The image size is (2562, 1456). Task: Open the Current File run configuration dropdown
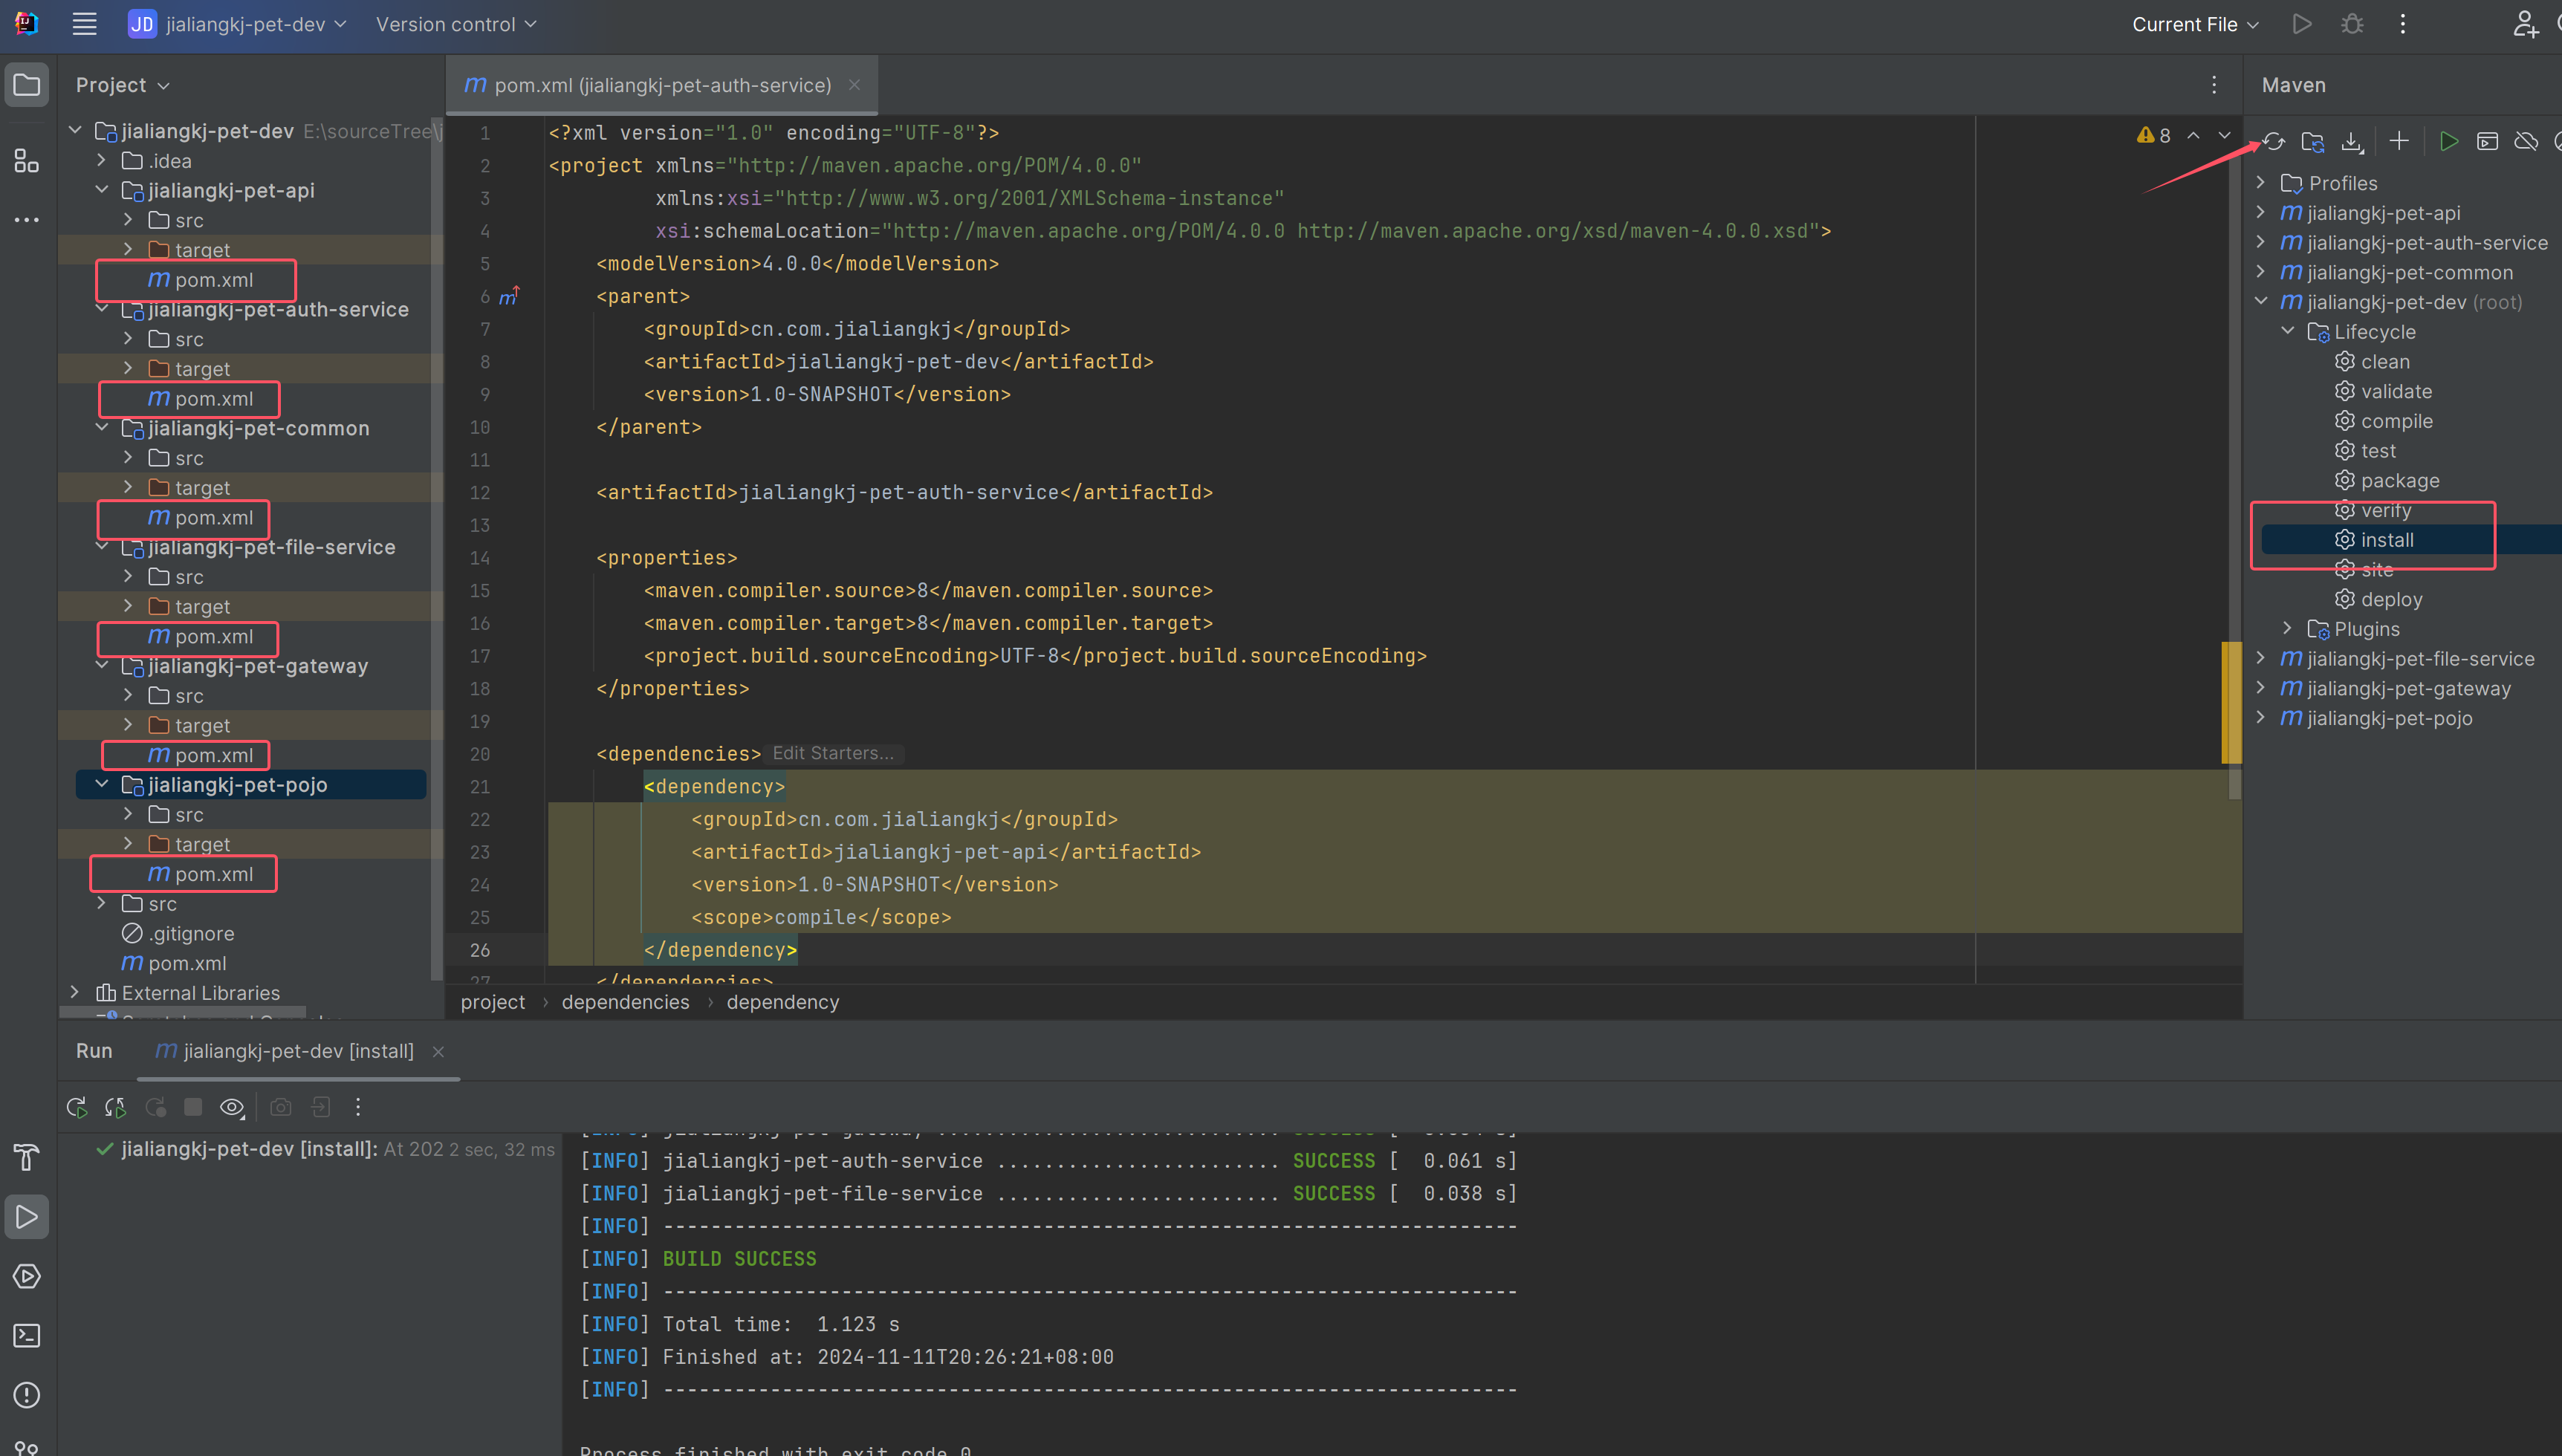2195,24
